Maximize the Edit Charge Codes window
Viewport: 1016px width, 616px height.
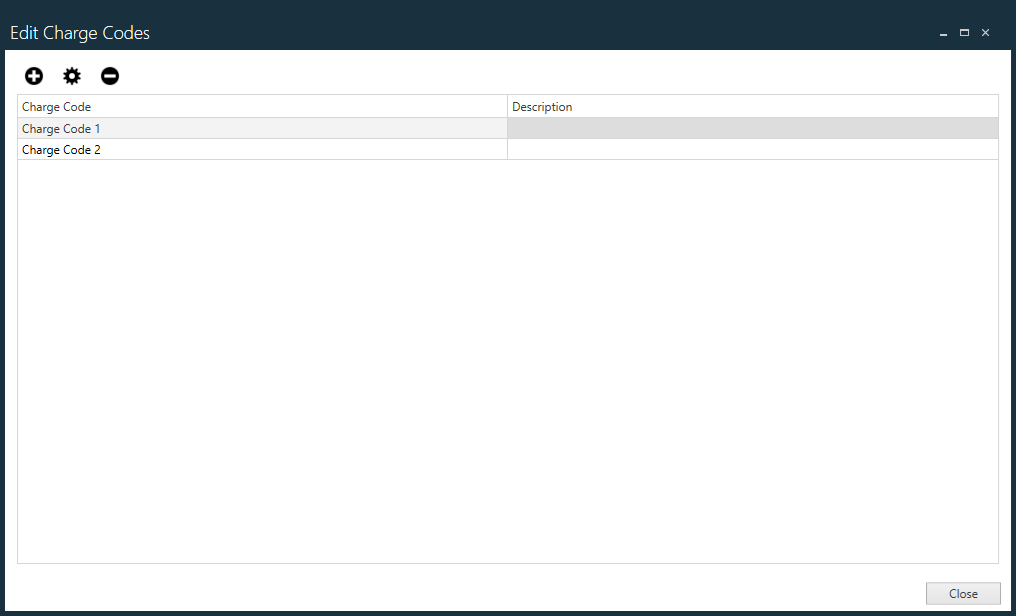click(x=964, y=33)
